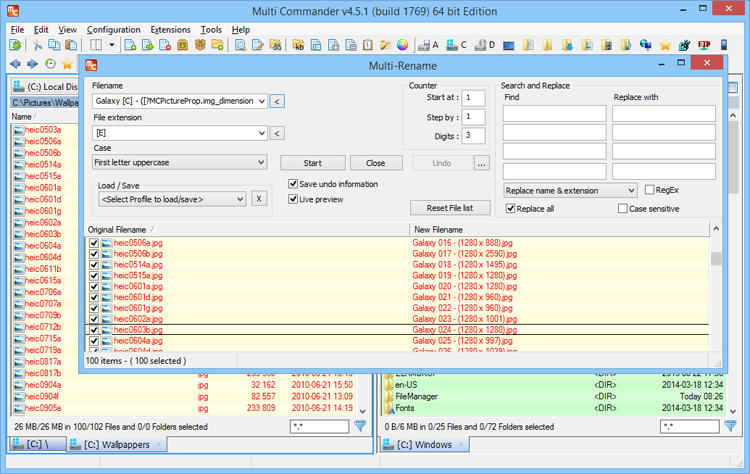This screenshot has width=750, height=474.
Task: Click the Start at counter field
Action: pos(473,97)
